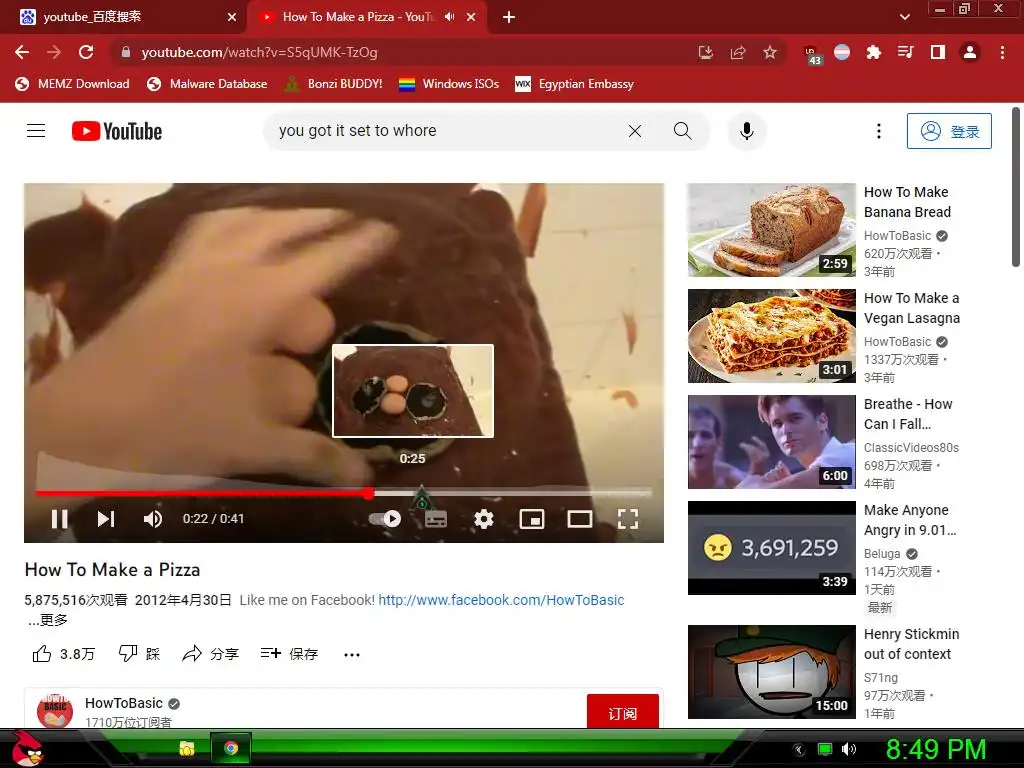Viewport: 1024px width, 768px height.
Task: Start voice search with microphone icon
Action: click(747, 131)
